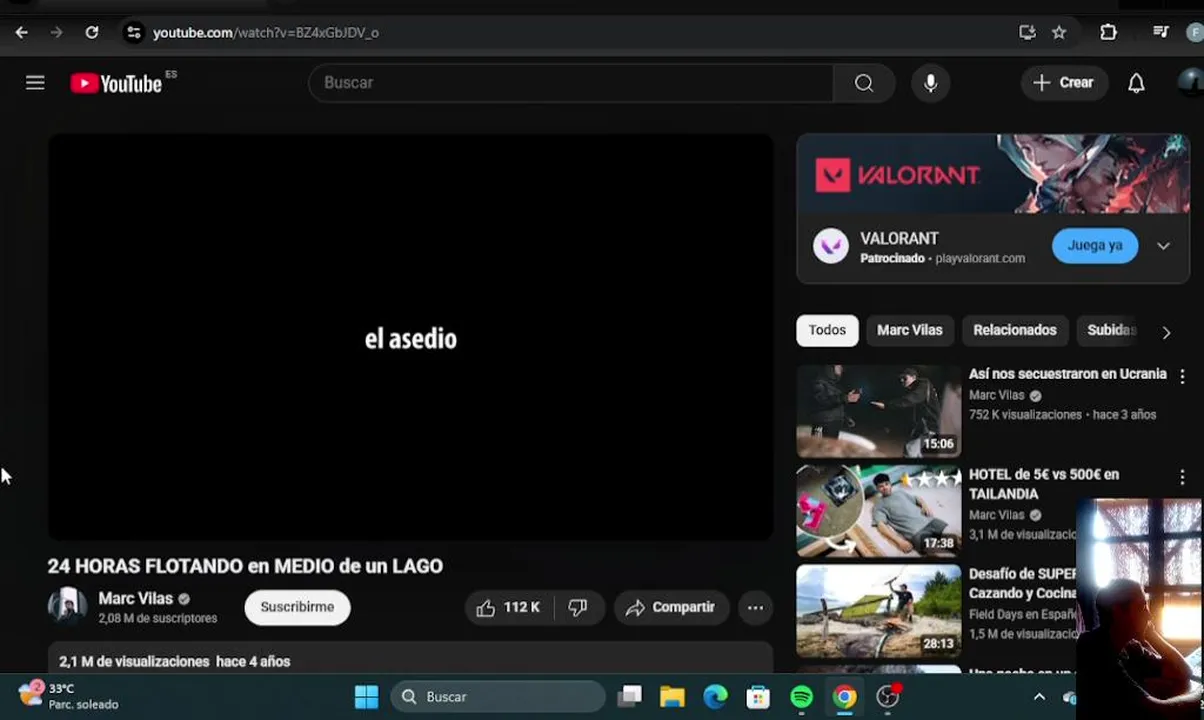Screen dimensions: 1204x720
Task: Switch to Chrome in the taskbar
Action: tap(845, 697)
